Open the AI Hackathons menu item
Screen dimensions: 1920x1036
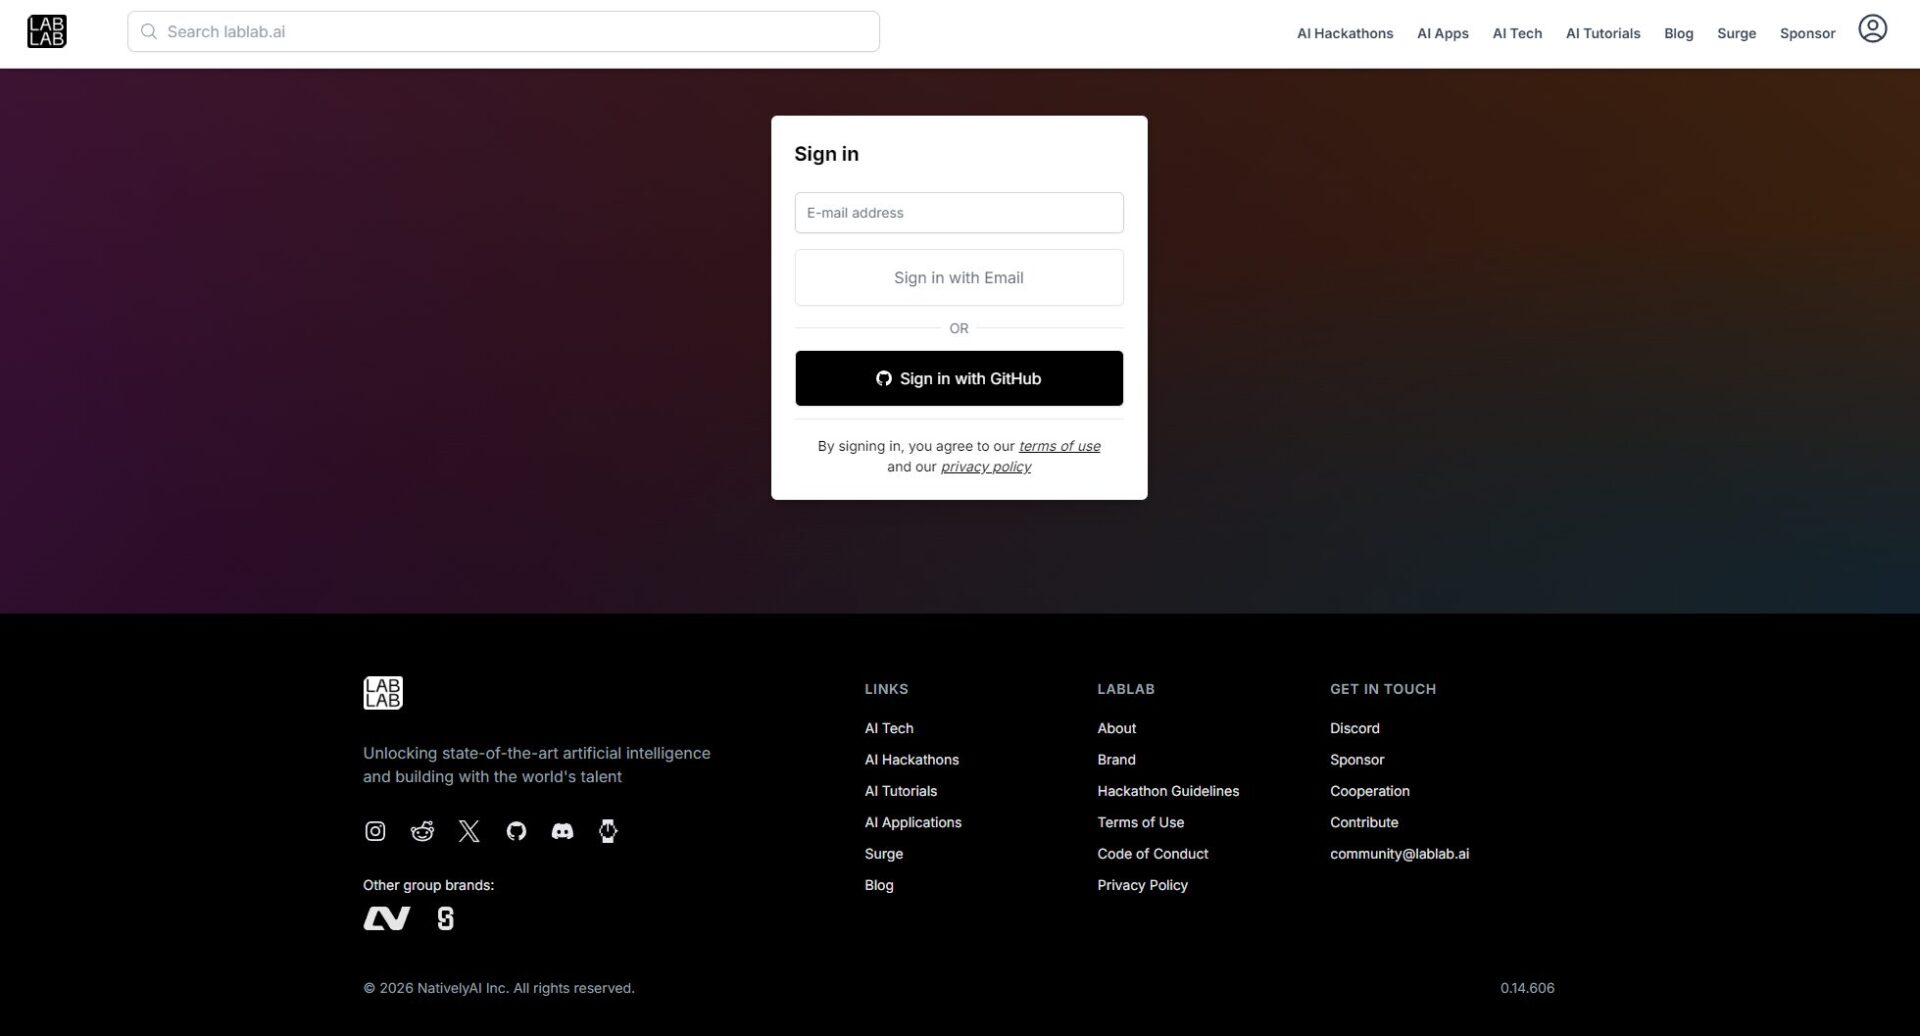(x=1344, y=33)
